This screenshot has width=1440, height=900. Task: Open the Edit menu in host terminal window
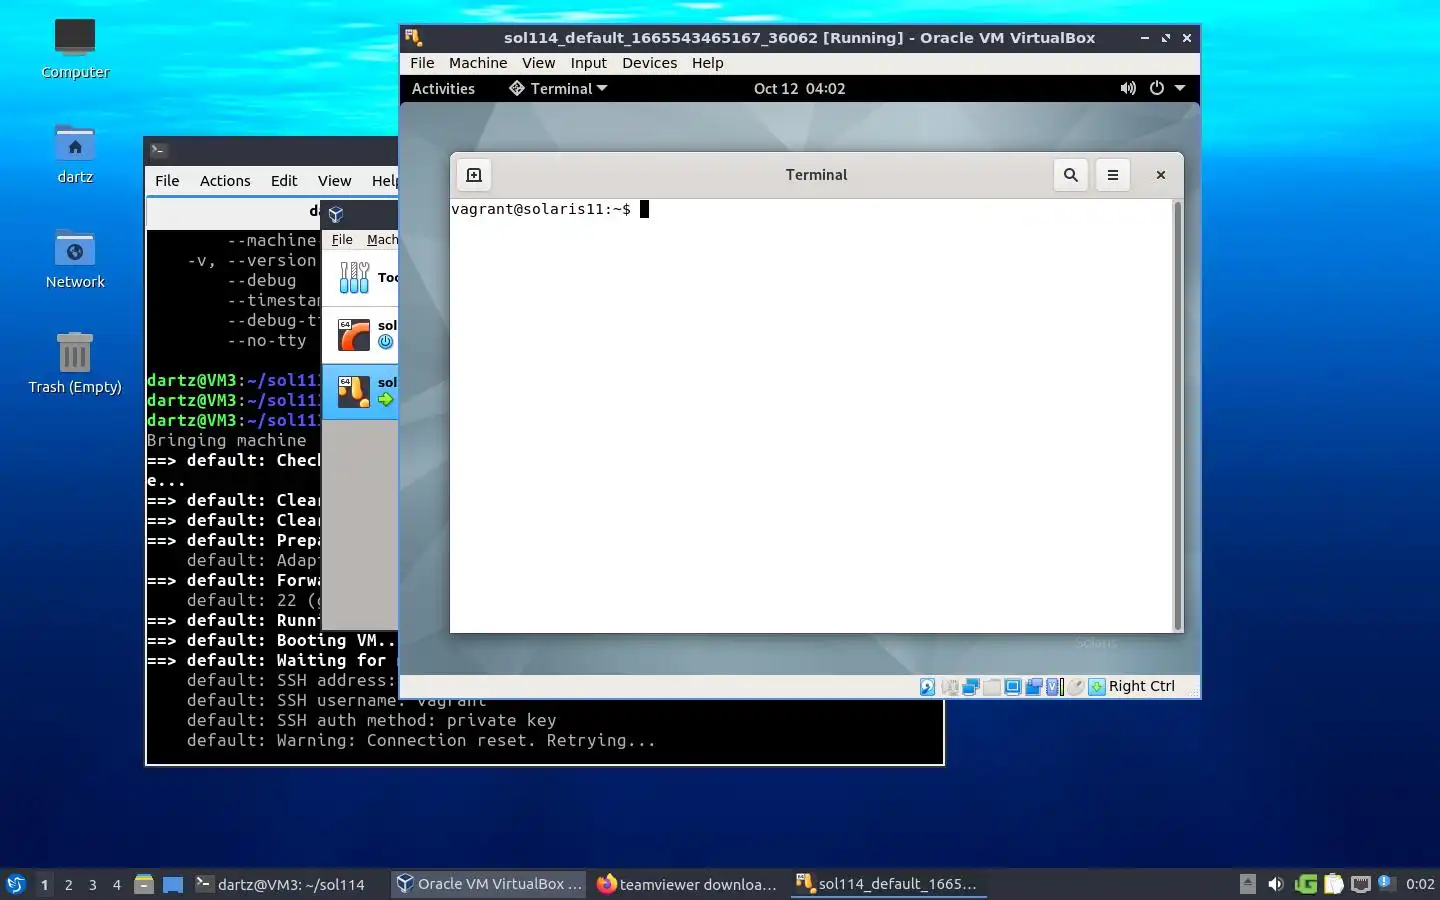[x=284, y=181]
